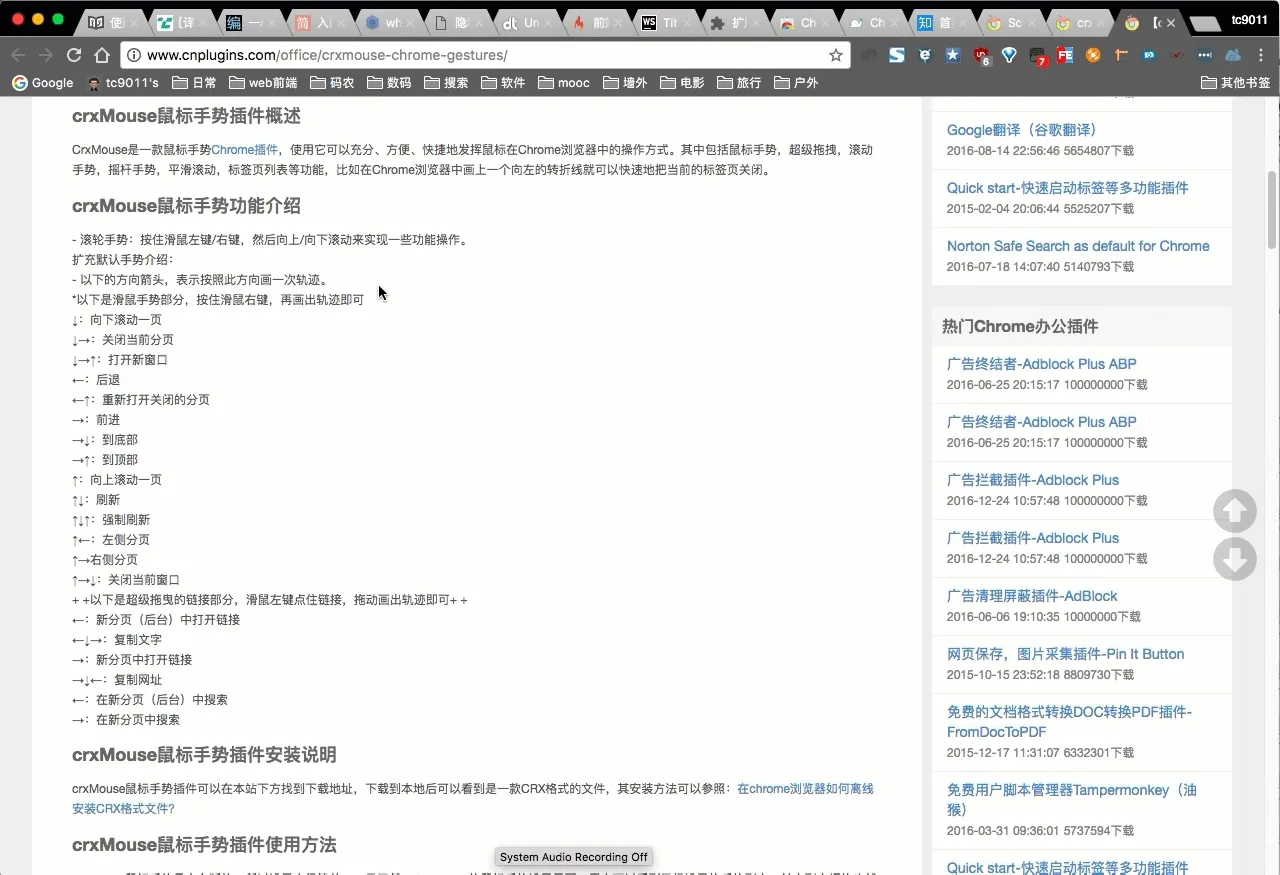Image resolution: width=1280 pixels, height=875 pixels.
Task: Open the blue star extension icon
Action: pyautogui.click(x=952, y=55)
